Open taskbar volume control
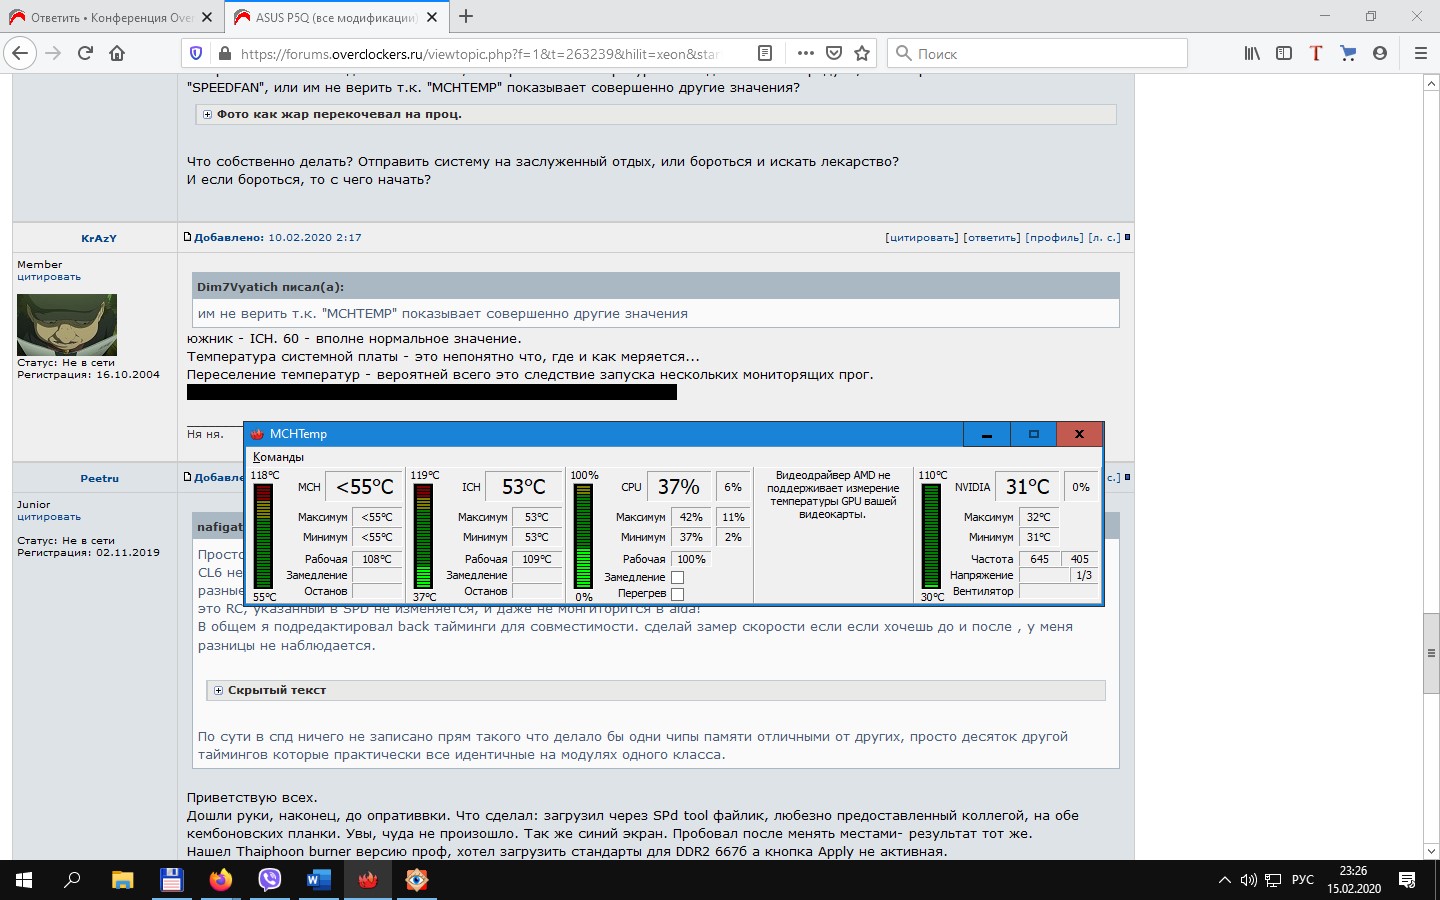Viewport: 1440px width, 900px height. click(1248, 880)
